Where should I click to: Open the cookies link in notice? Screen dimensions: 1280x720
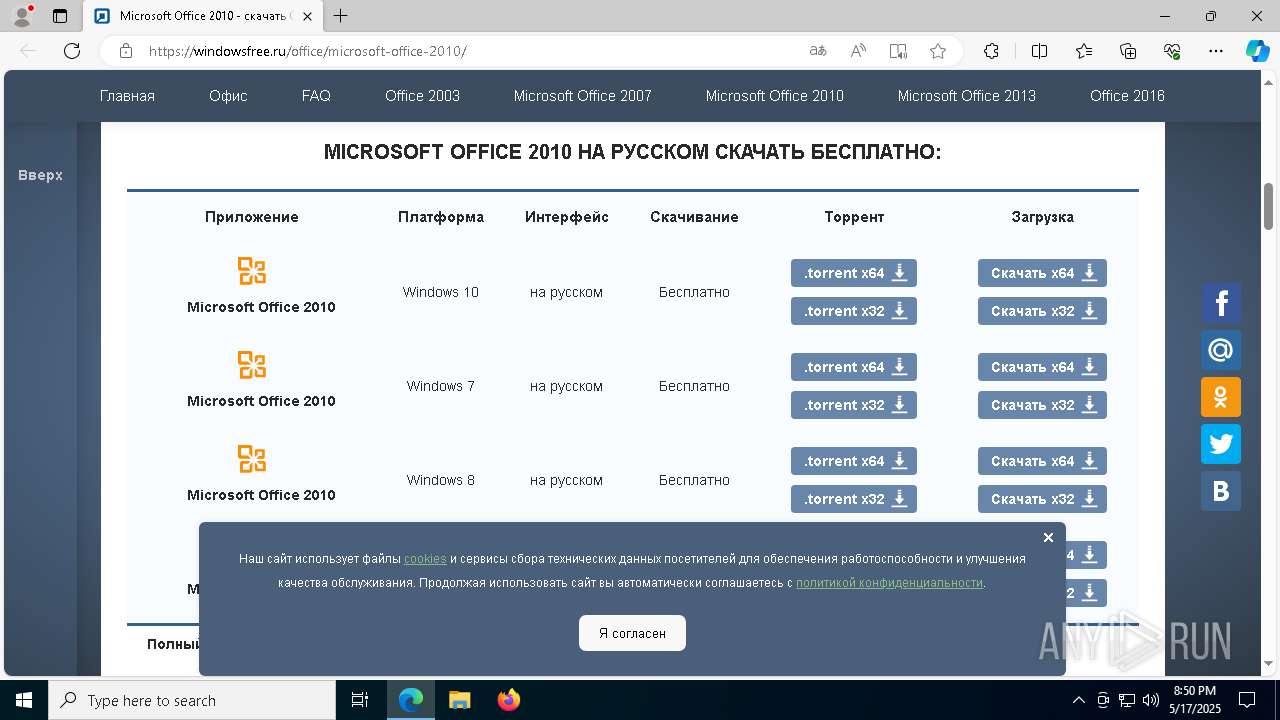point(425,559)
